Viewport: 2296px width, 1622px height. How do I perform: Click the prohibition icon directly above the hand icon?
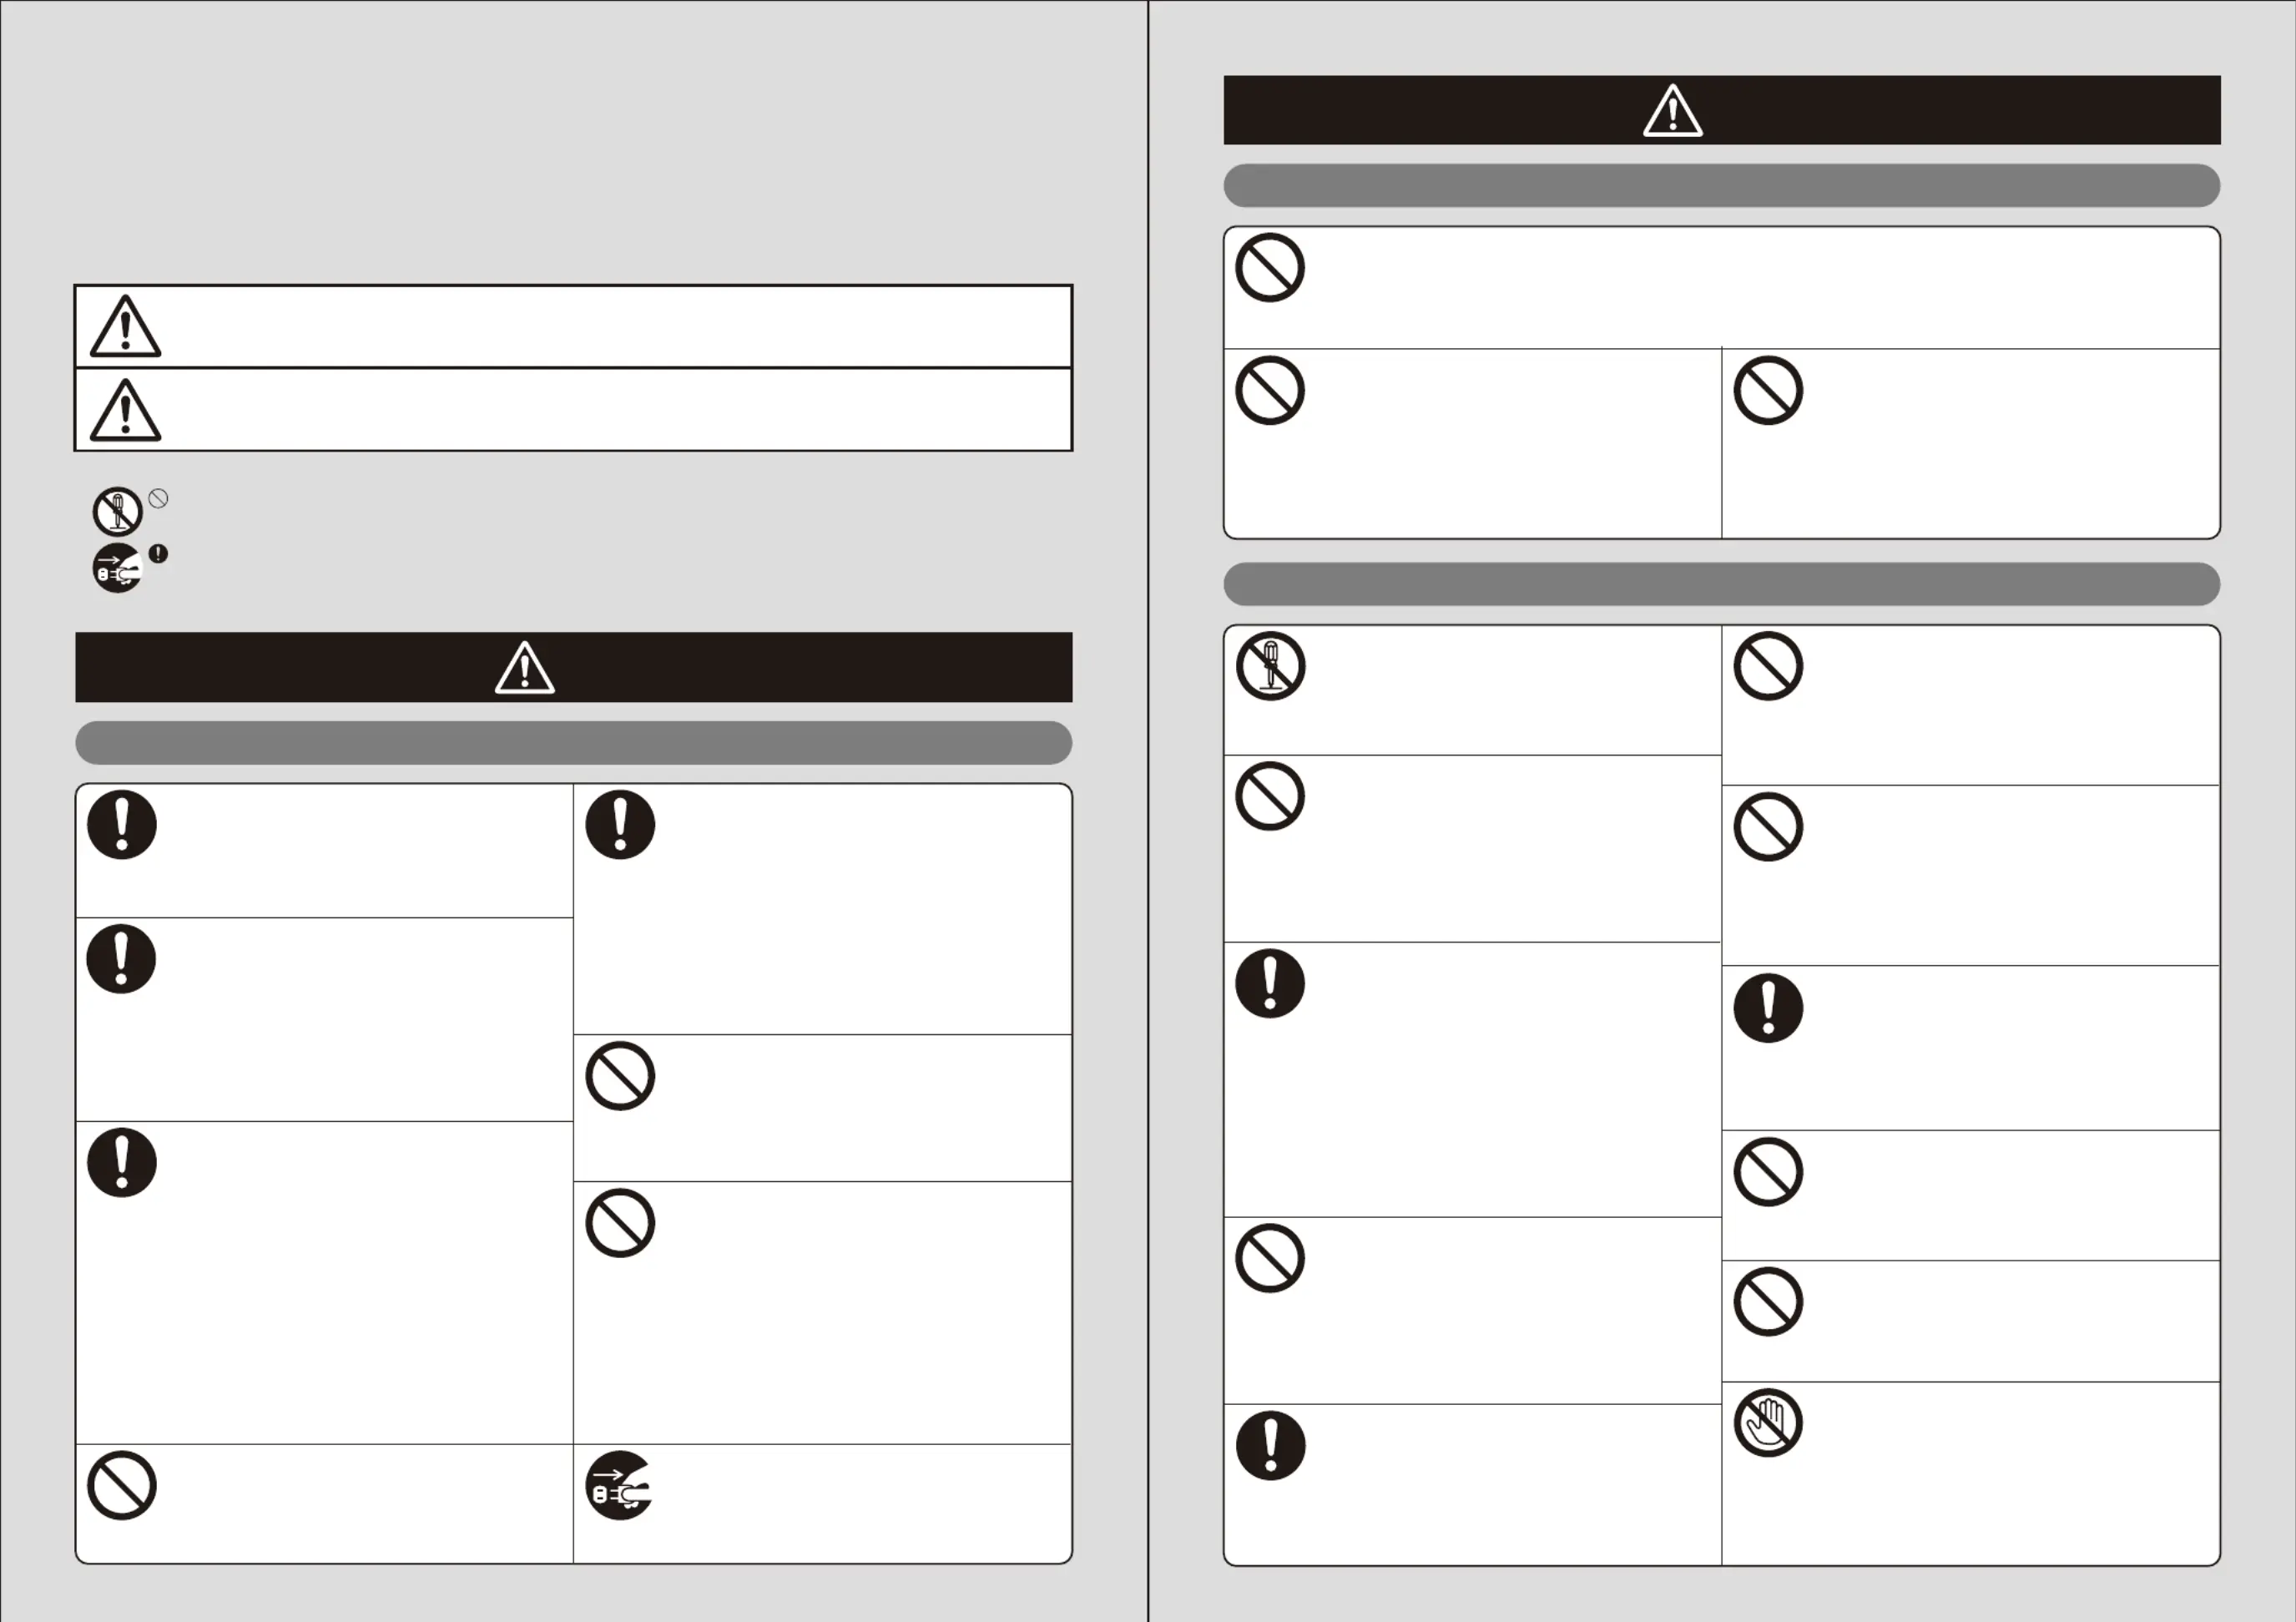coord(1767,1302)
